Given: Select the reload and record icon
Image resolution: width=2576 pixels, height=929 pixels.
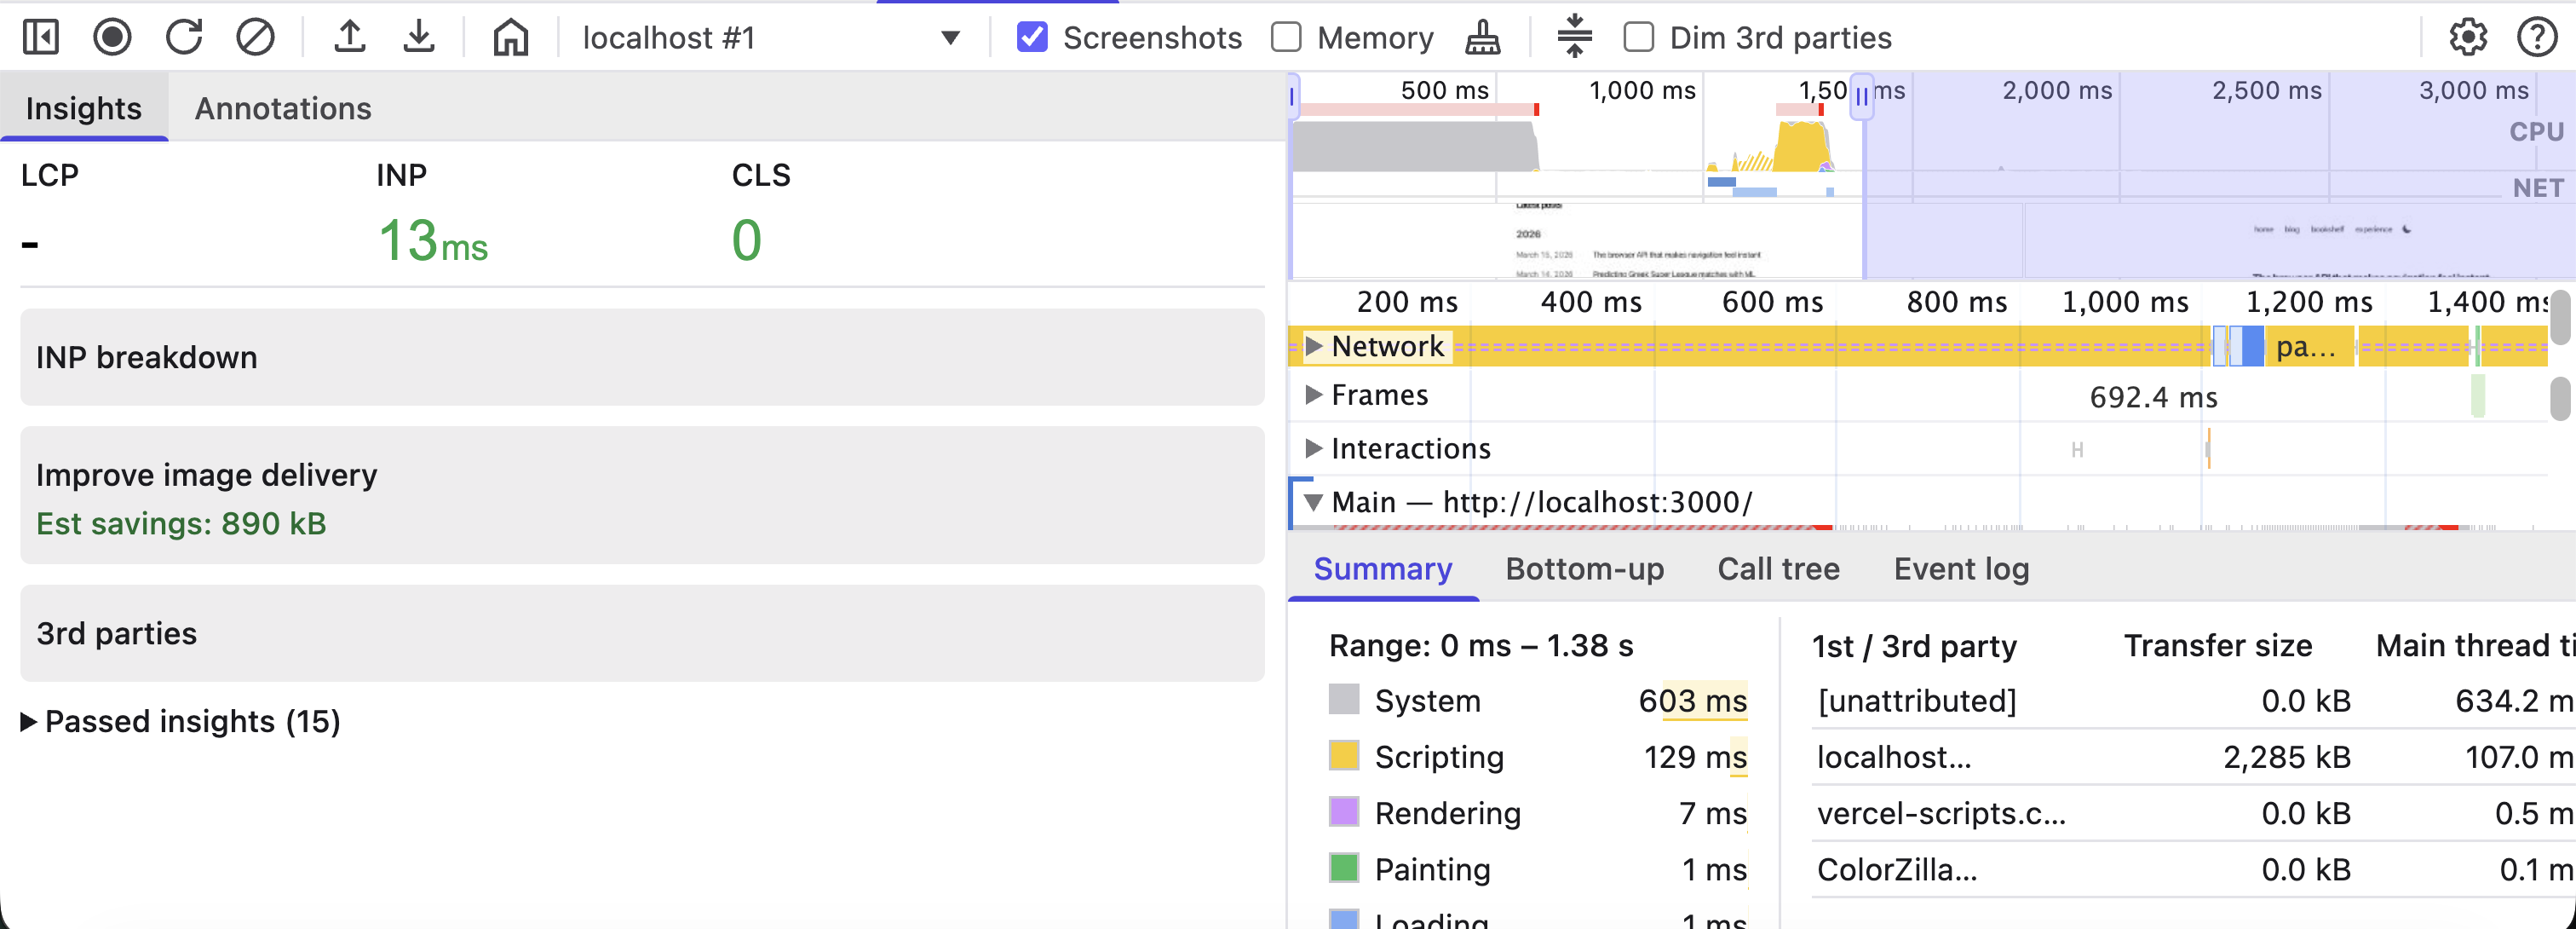Looking at the screenshot, I should coord(184,37).
